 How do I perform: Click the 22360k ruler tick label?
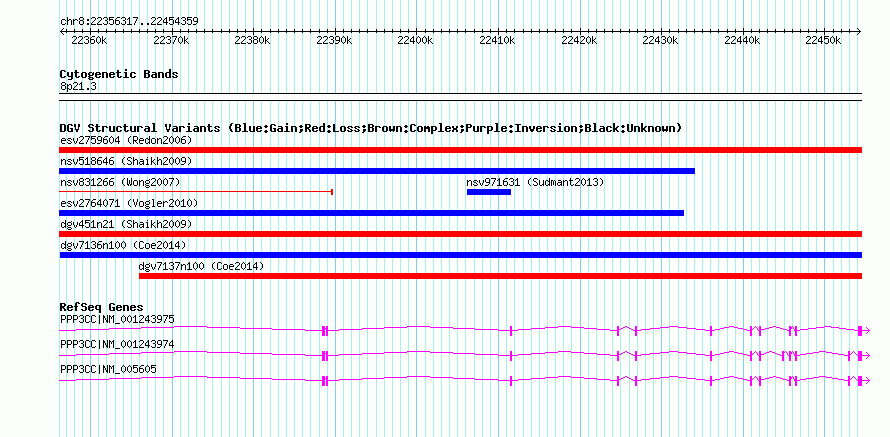90,41
